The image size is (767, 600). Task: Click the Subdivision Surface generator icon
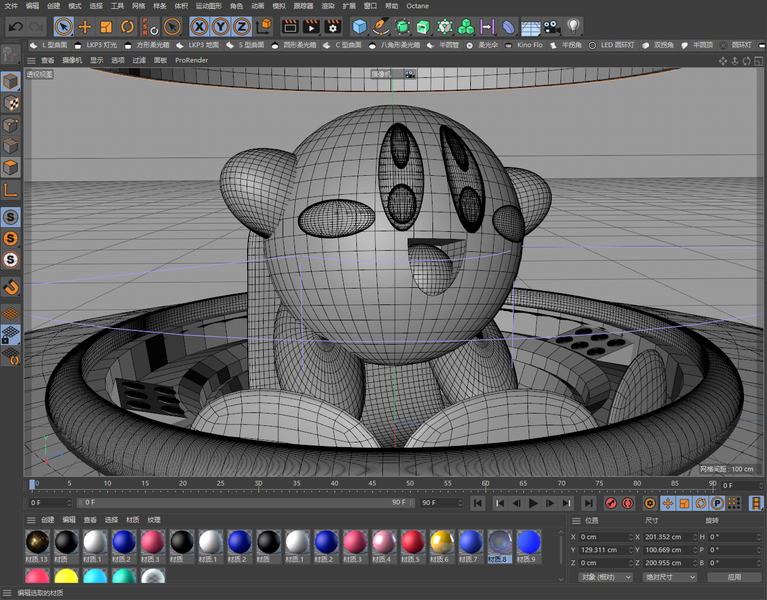pos(402,26)
